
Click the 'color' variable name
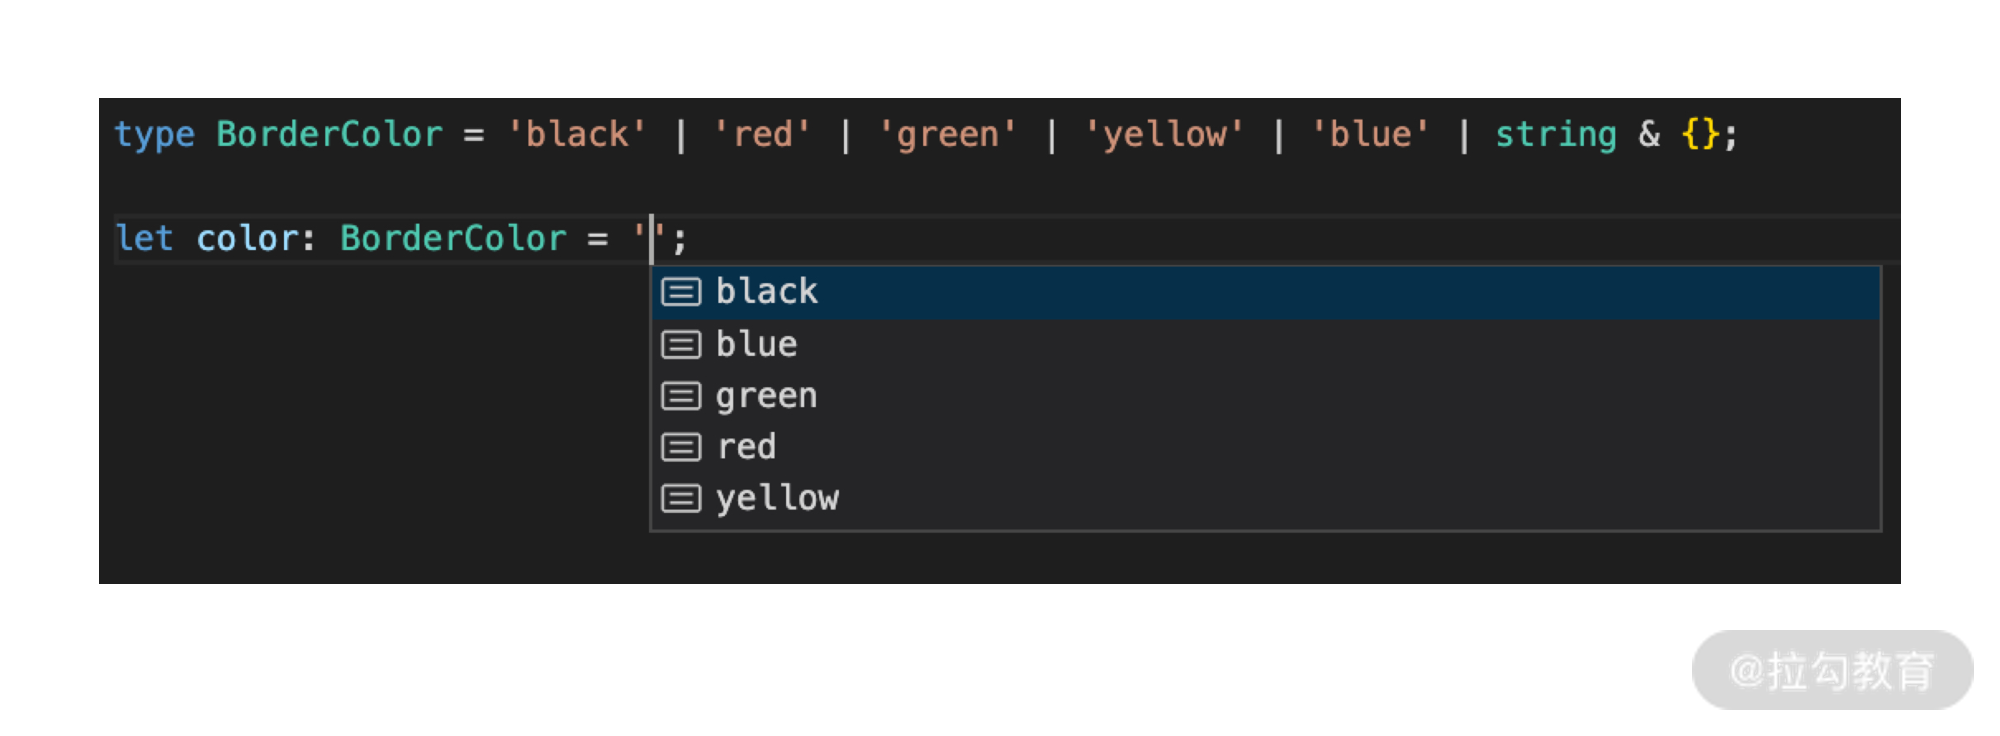pos(248,238)
